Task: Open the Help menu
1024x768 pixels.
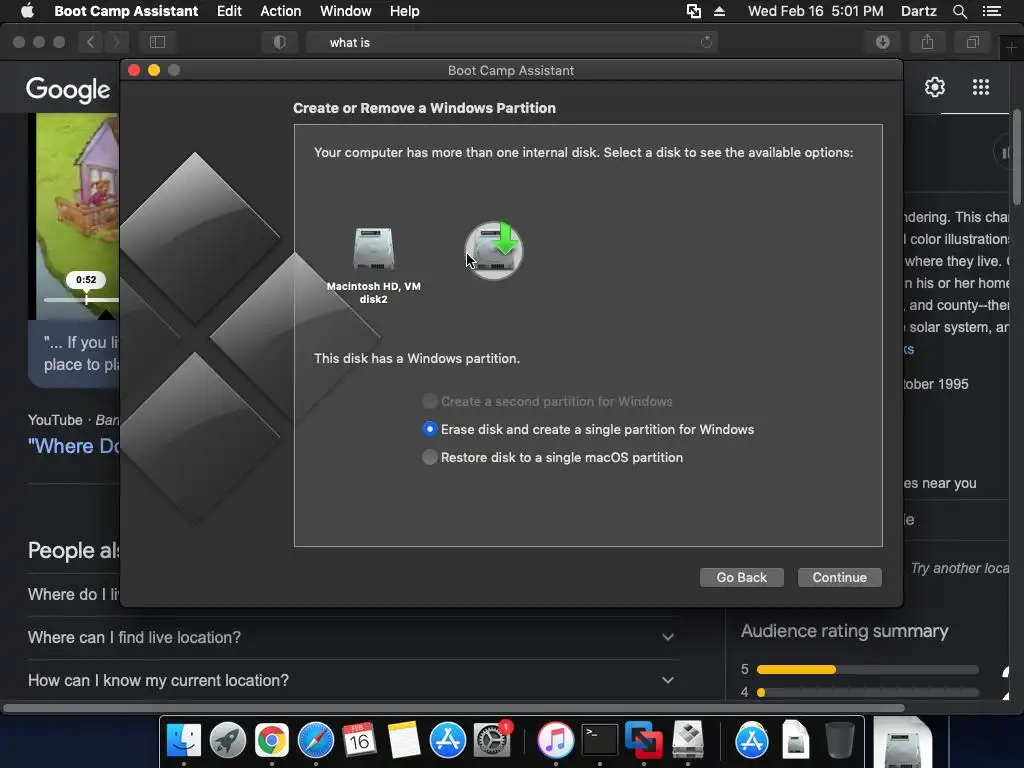Action: [x=404, y=11]
